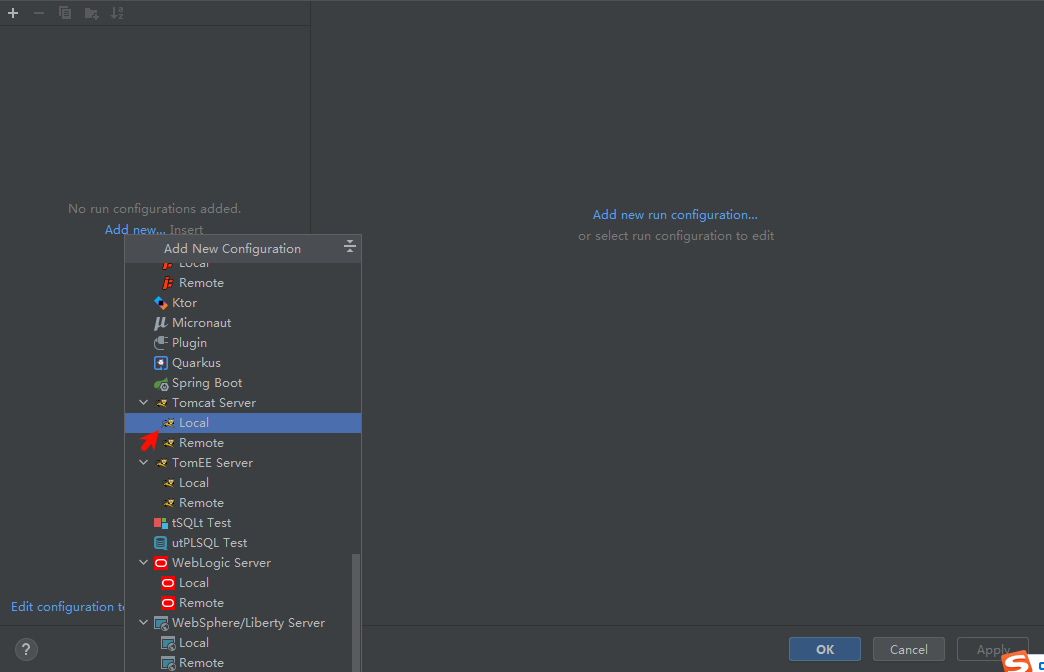Click the configuration list vertical scrollbar
Viewport: 1044px width, 672px height.
point(356,613)
